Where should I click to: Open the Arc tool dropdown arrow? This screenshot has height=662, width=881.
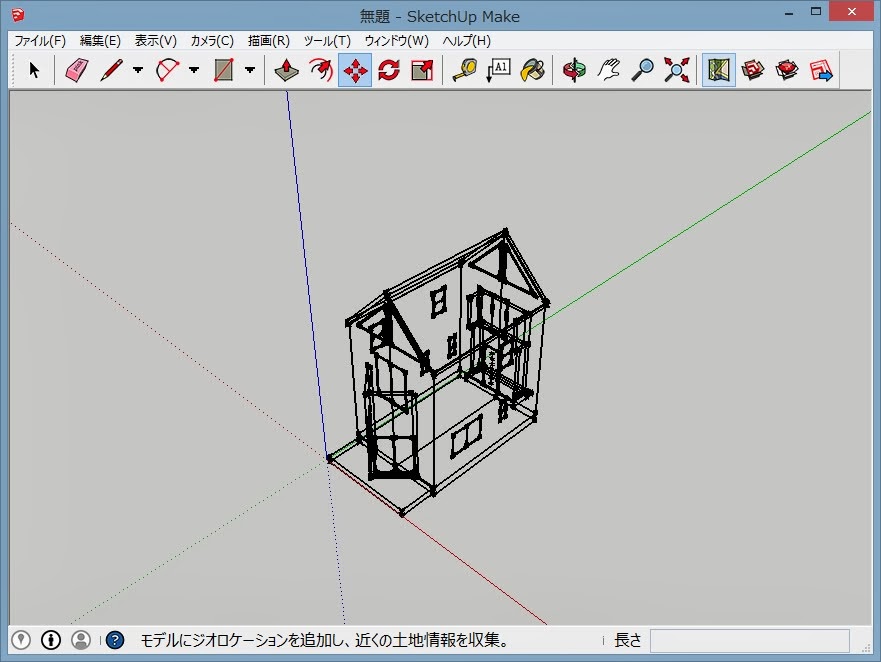194,70
